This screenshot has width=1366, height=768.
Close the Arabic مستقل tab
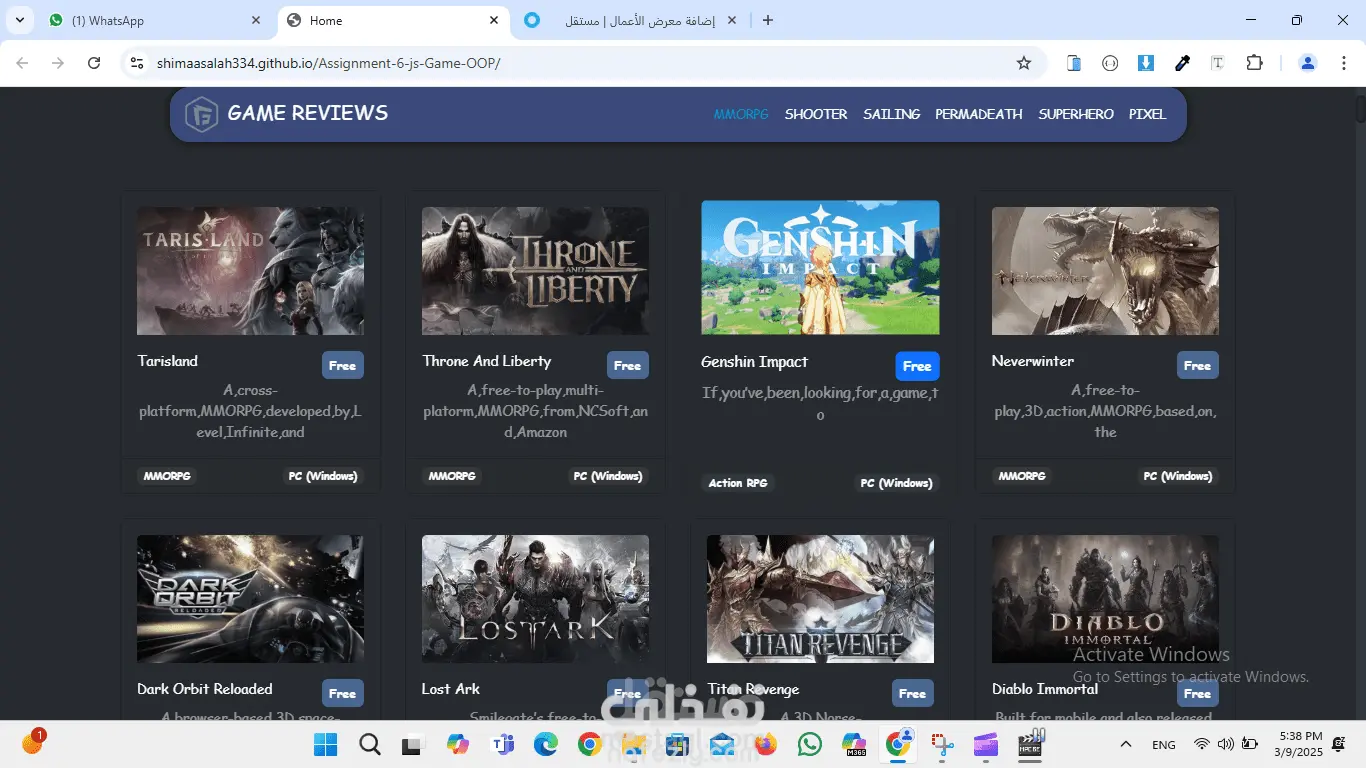point(731,20)
